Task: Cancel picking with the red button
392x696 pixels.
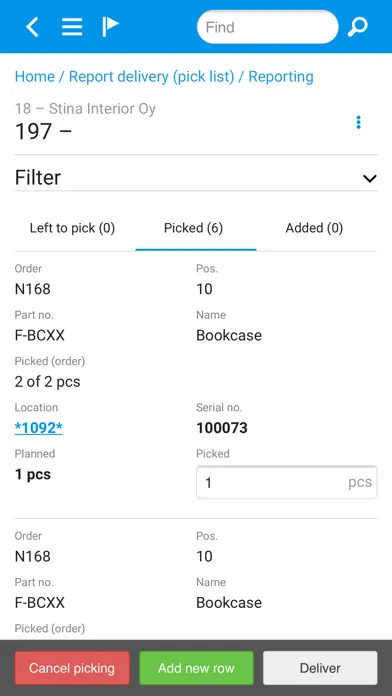Action: coord(72,668)
